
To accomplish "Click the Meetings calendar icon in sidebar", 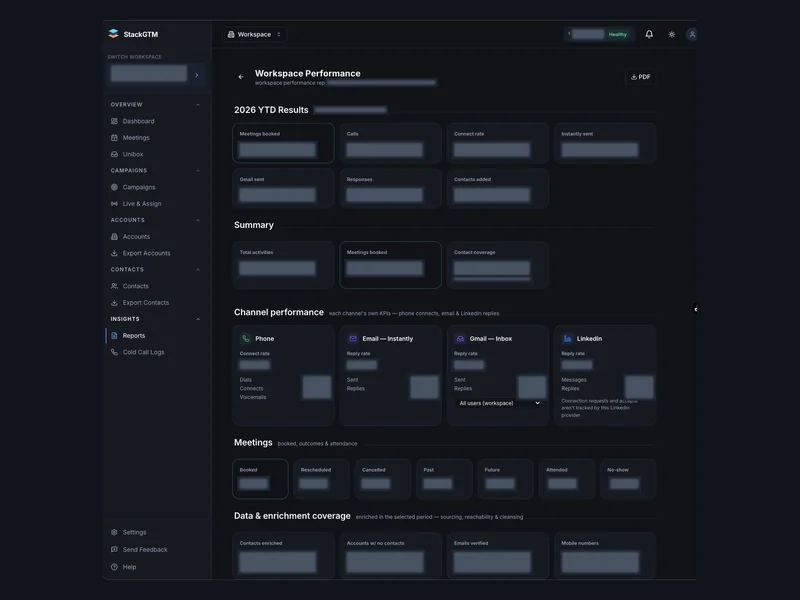I will (114, 137).
